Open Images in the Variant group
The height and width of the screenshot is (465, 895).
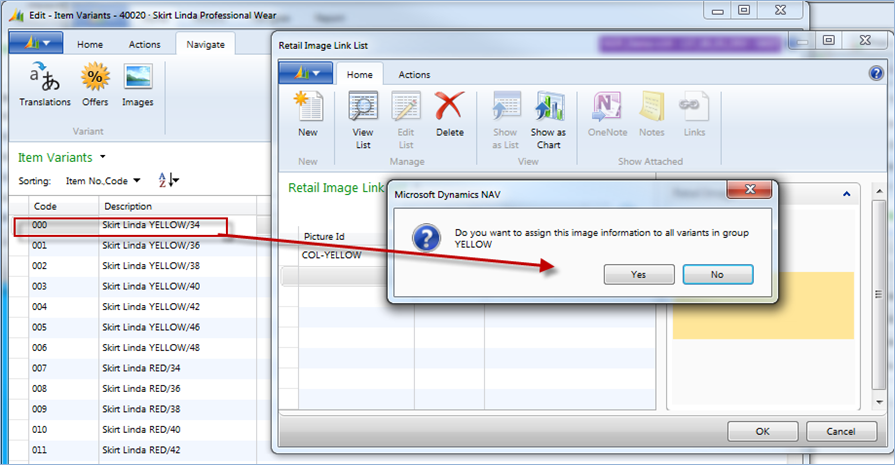[x=138, y=84]
